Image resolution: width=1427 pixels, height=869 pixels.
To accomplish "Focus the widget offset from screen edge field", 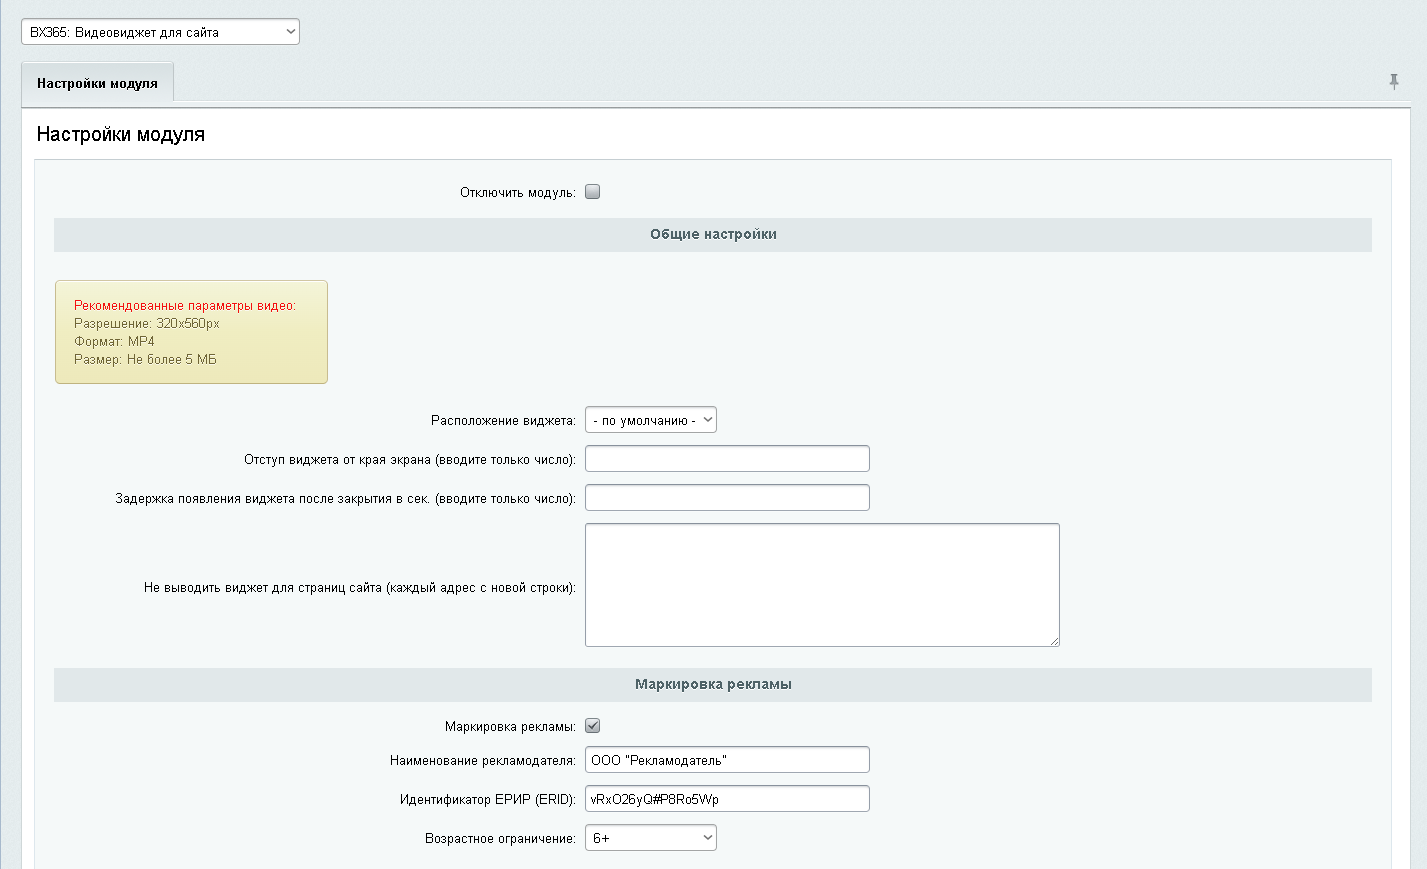I will point(727,459).
